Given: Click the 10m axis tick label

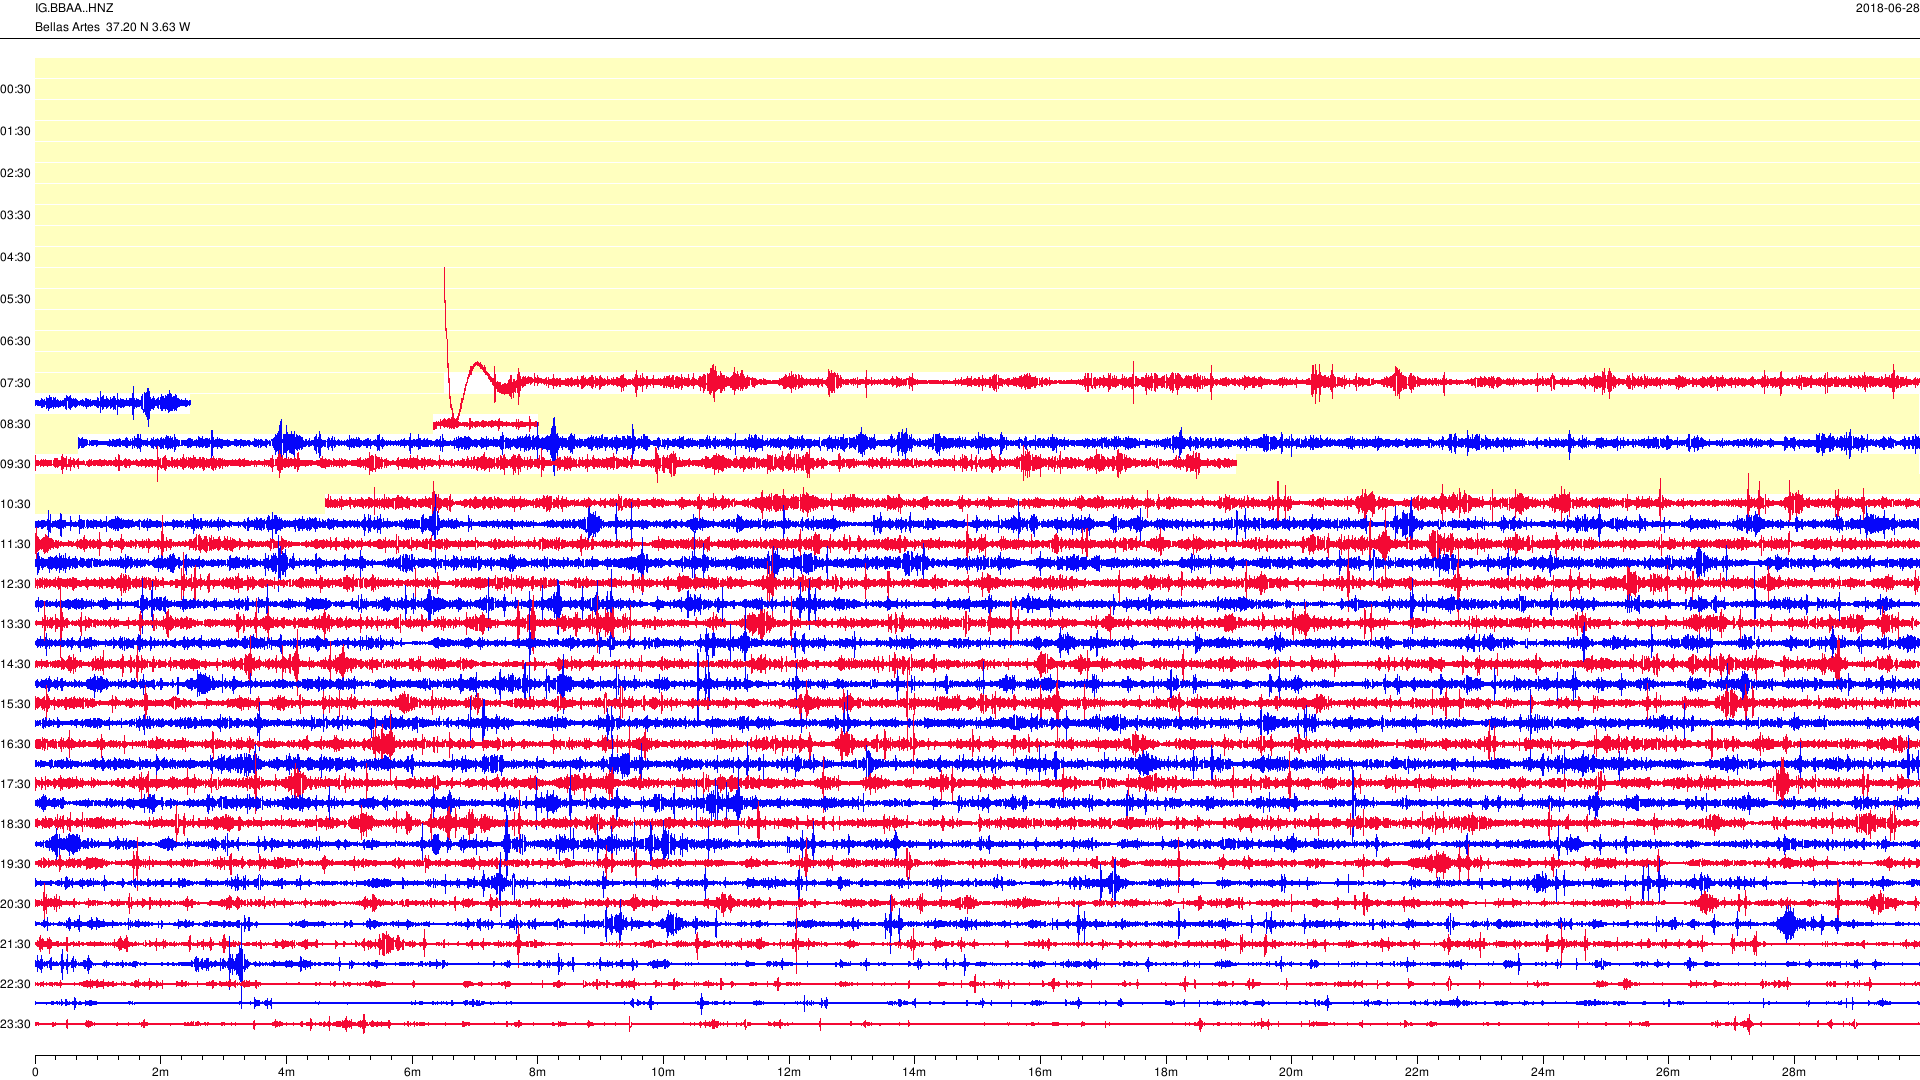Looking at the screenshot, I should click(x=663, y=1072).
